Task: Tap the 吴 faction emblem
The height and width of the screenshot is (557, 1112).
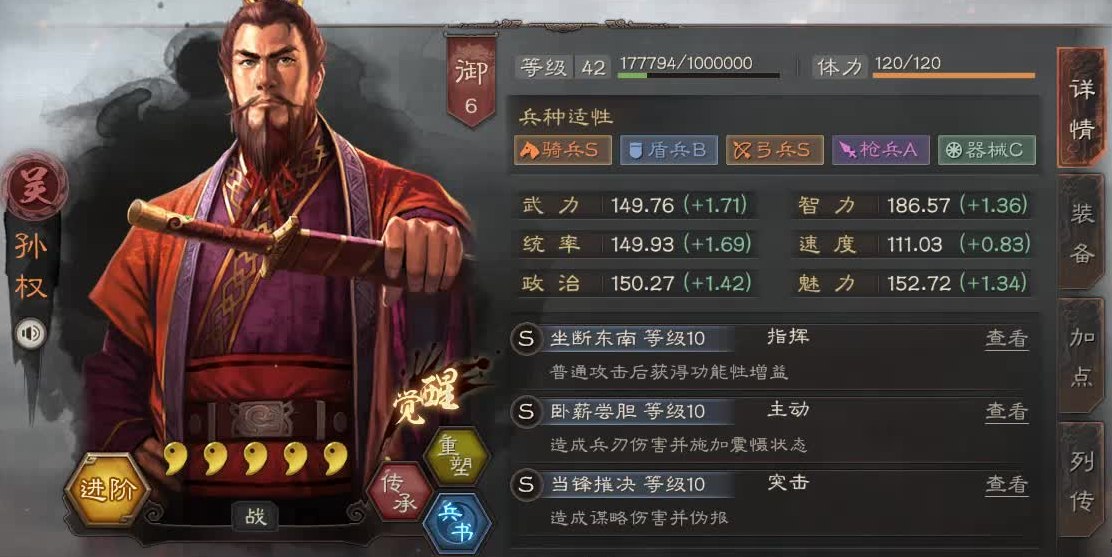Action: coord(35,187)
